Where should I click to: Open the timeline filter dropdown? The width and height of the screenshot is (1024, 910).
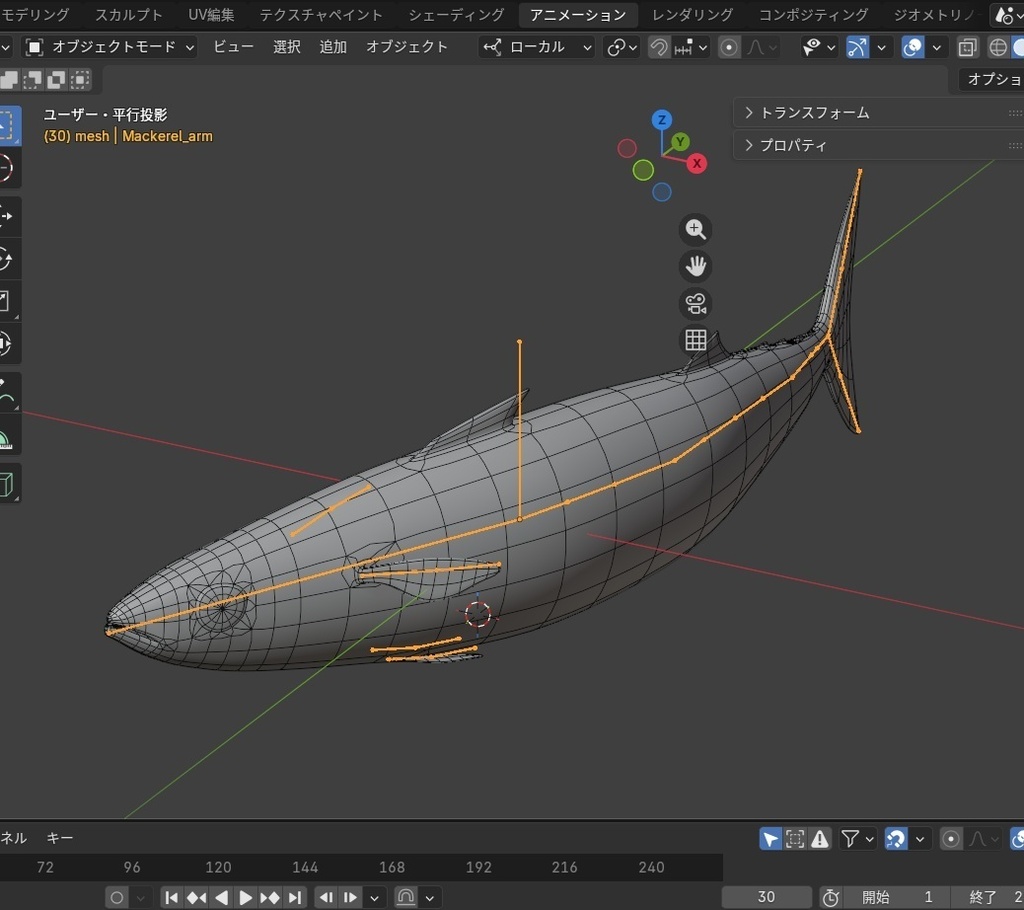[x=857, y=838]
